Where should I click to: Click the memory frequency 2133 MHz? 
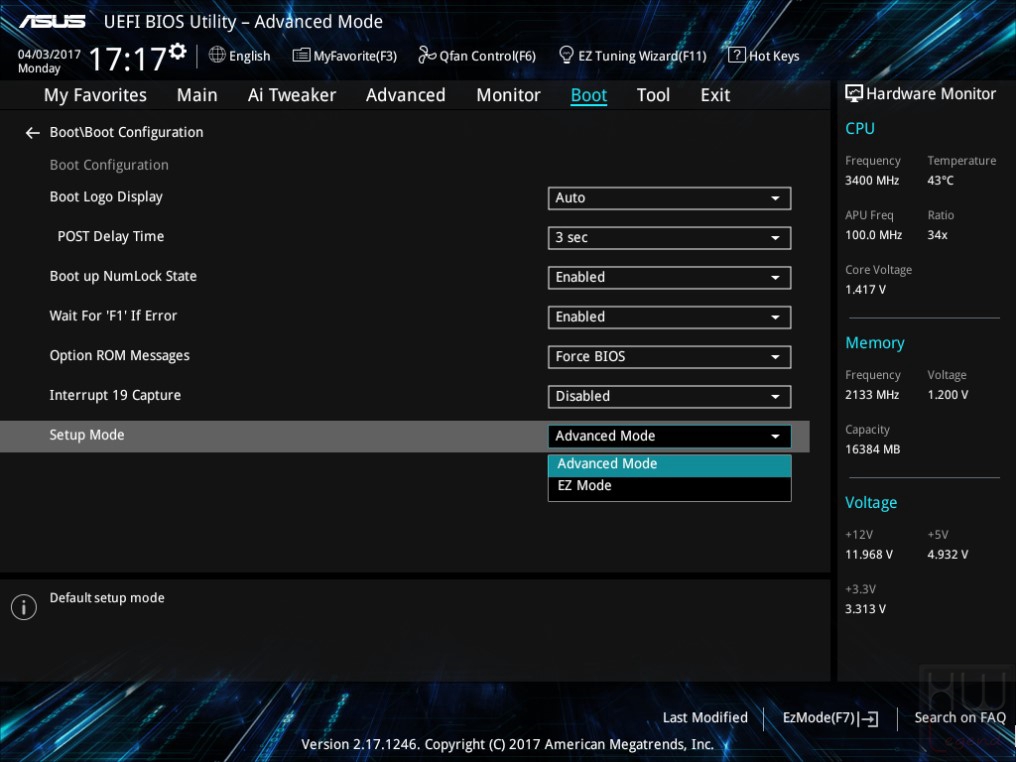pos(872,395)
